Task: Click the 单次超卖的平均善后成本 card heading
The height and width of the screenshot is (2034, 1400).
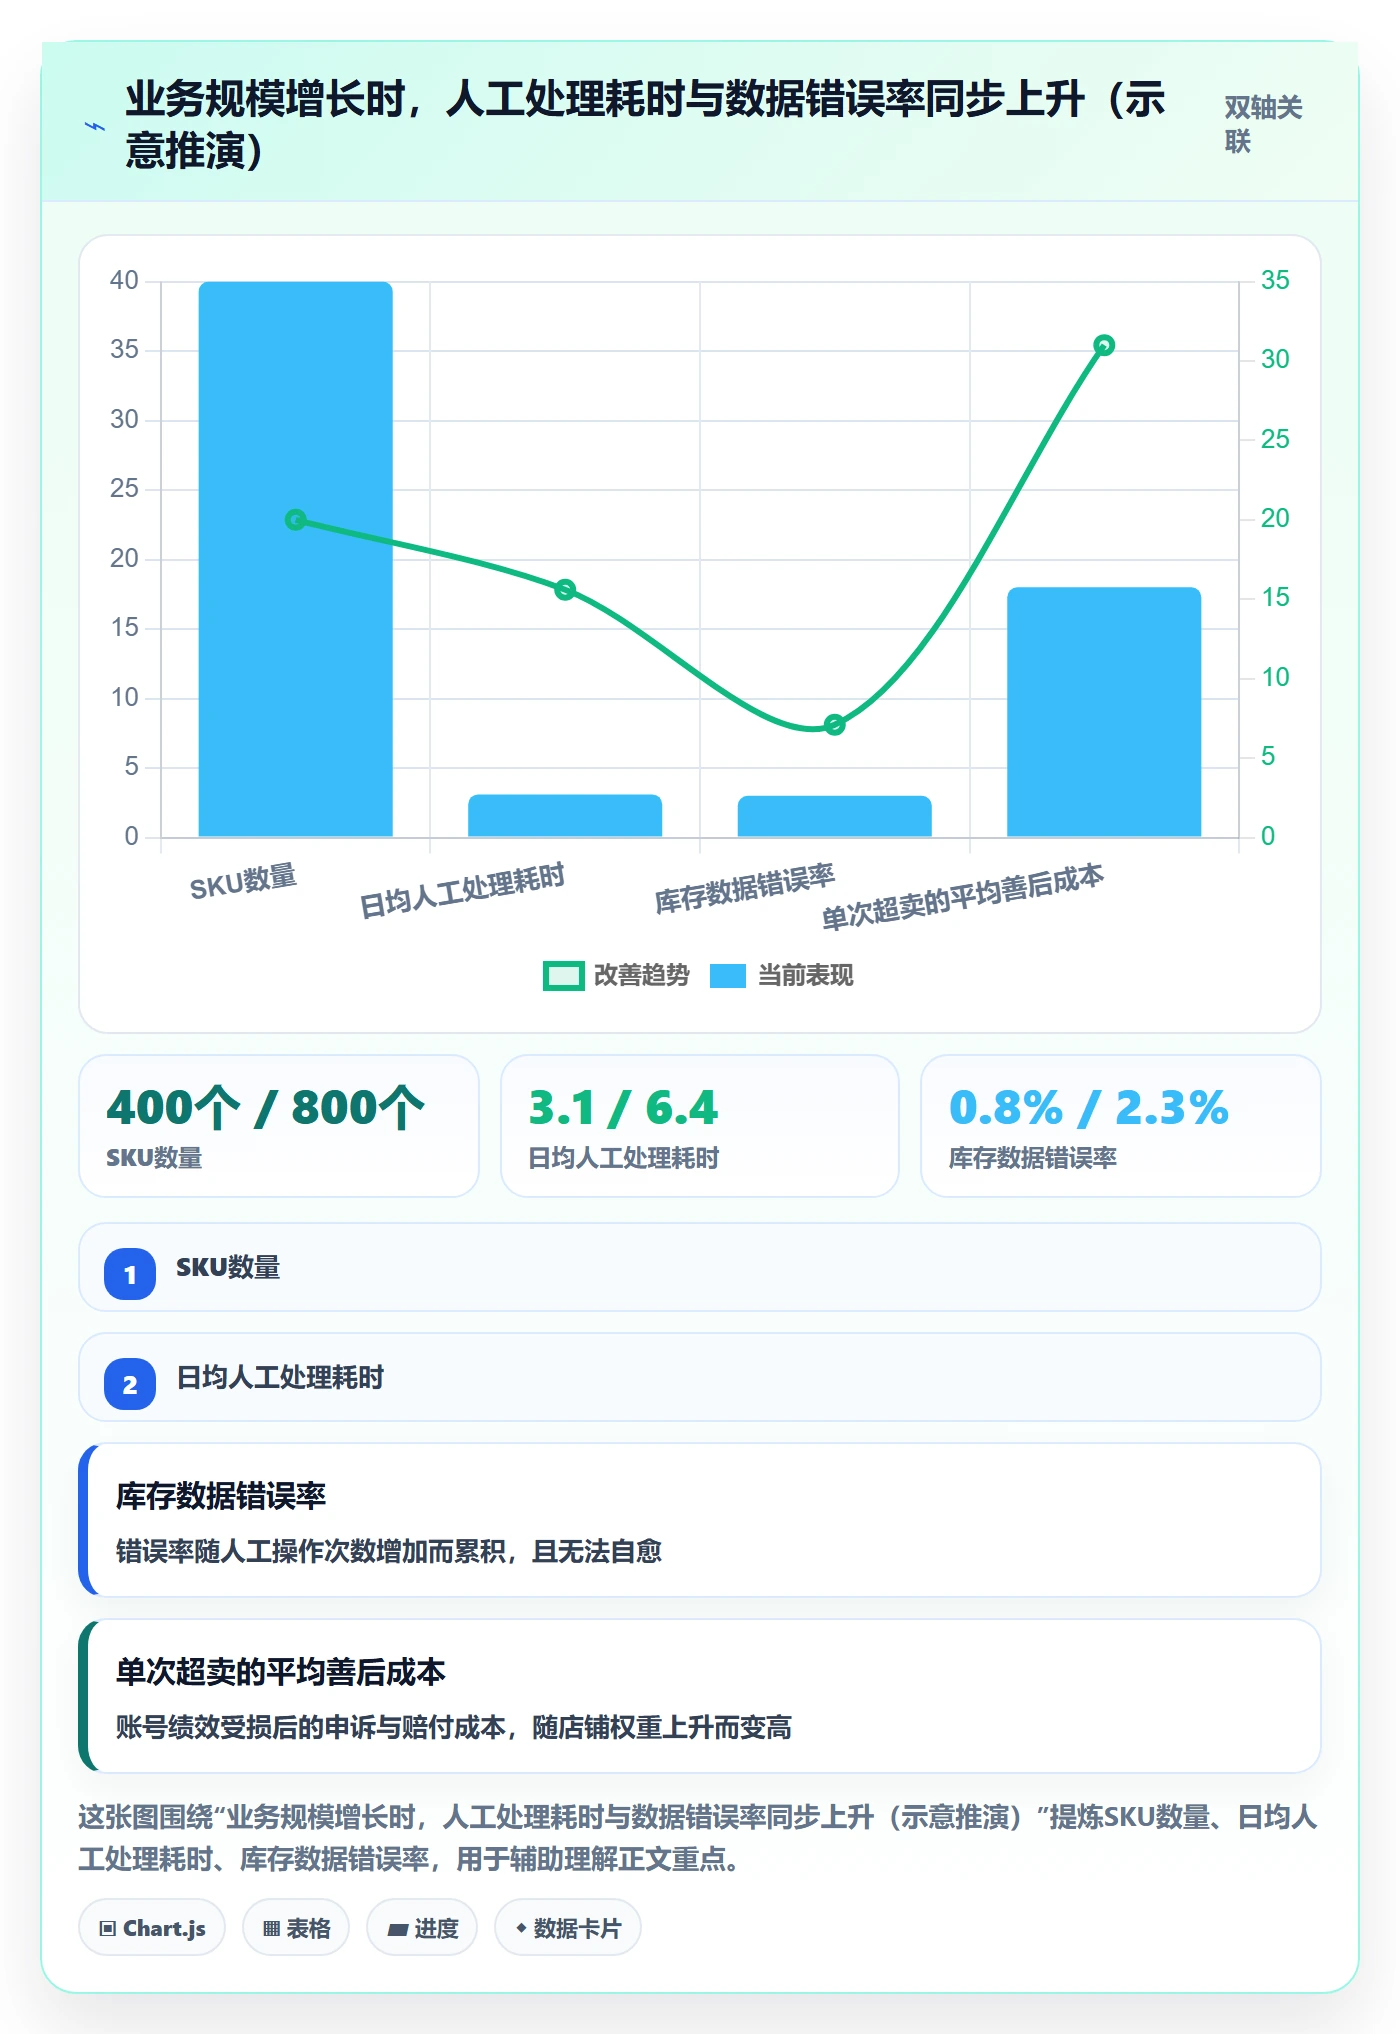Action: click(x=281, y=1672)
